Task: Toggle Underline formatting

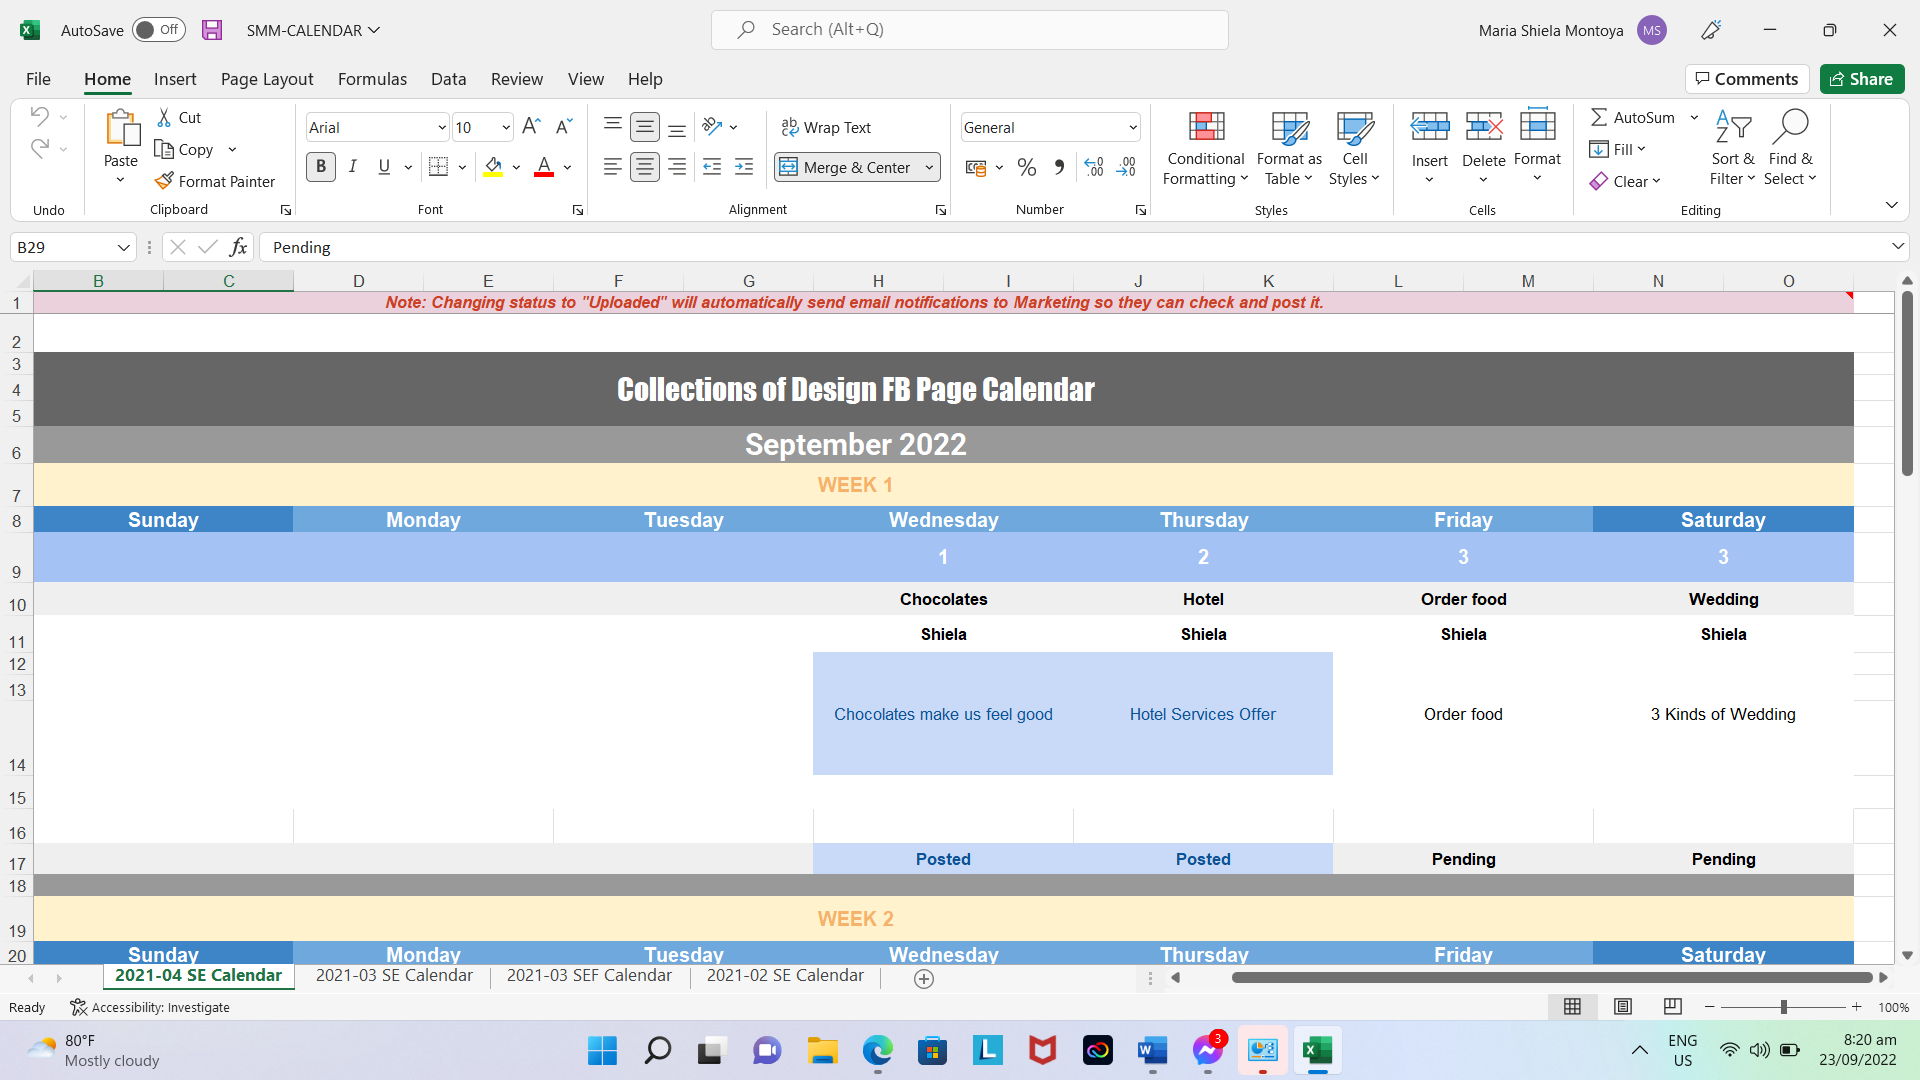Action: tap(384, 167)
